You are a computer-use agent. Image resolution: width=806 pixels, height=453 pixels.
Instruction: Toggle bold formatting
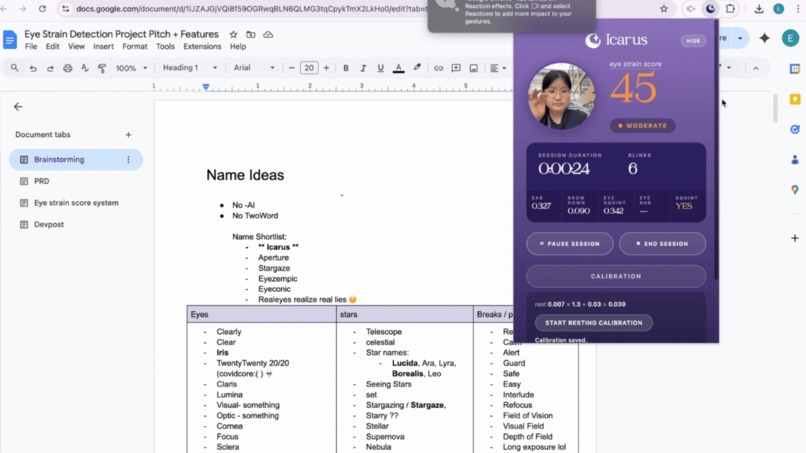tap(346, 68)
